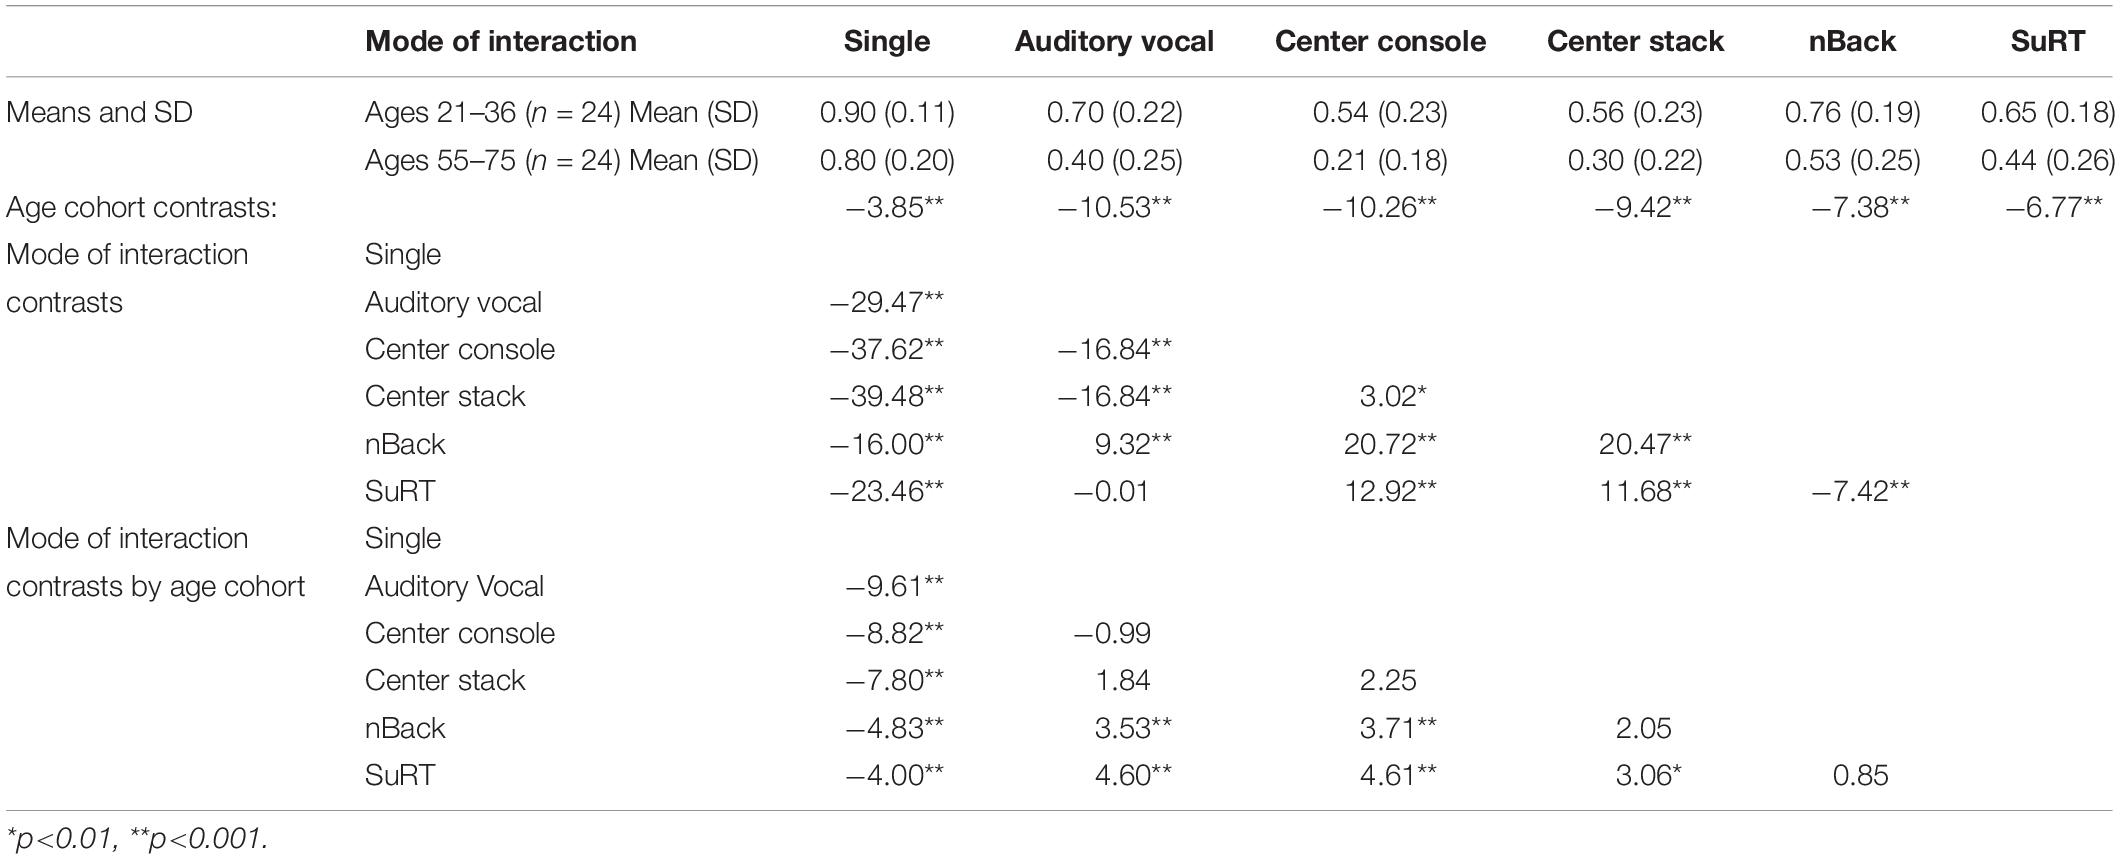Click the −7.42** cell under nBack
Image resolution: width=2120 pixels, height=859 pixels.
point(1861,491)
